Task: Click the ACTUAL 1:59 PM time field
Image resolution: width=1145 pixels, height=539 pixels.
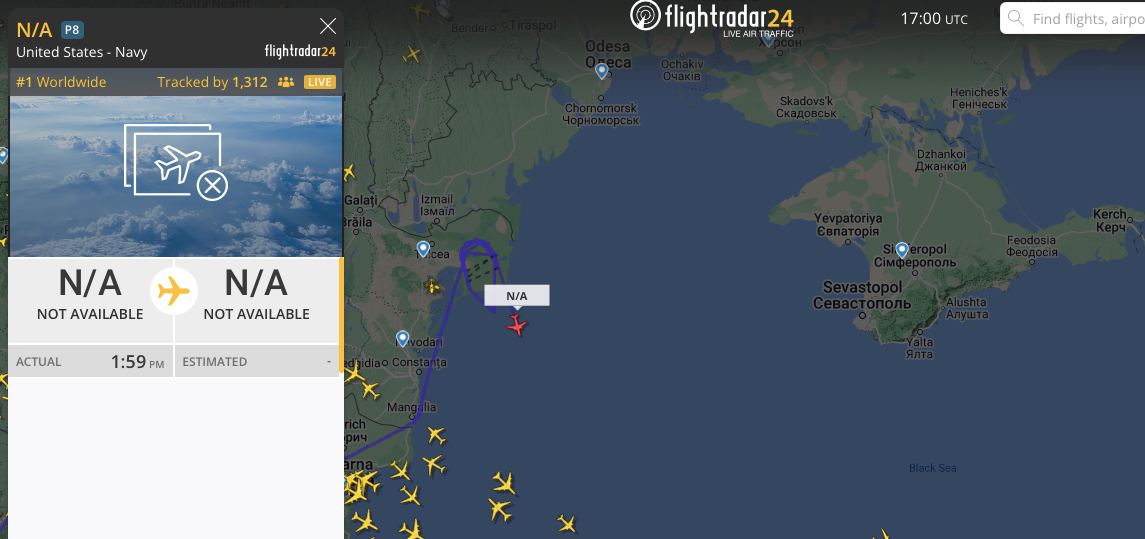Action: coord(91,362)
